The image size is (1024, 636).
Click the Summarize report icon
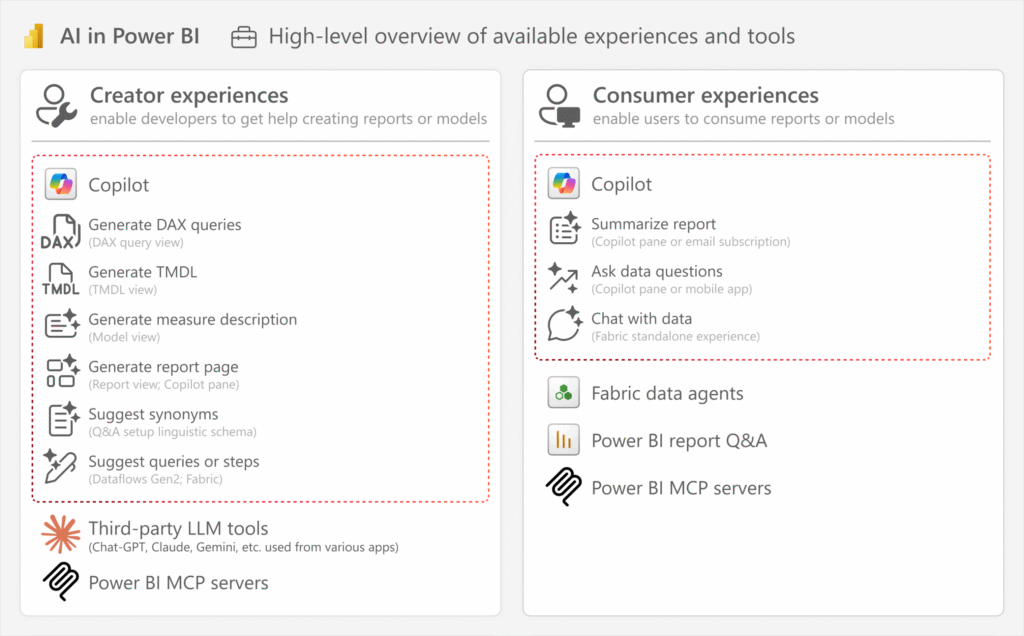[x=563, y=230]
